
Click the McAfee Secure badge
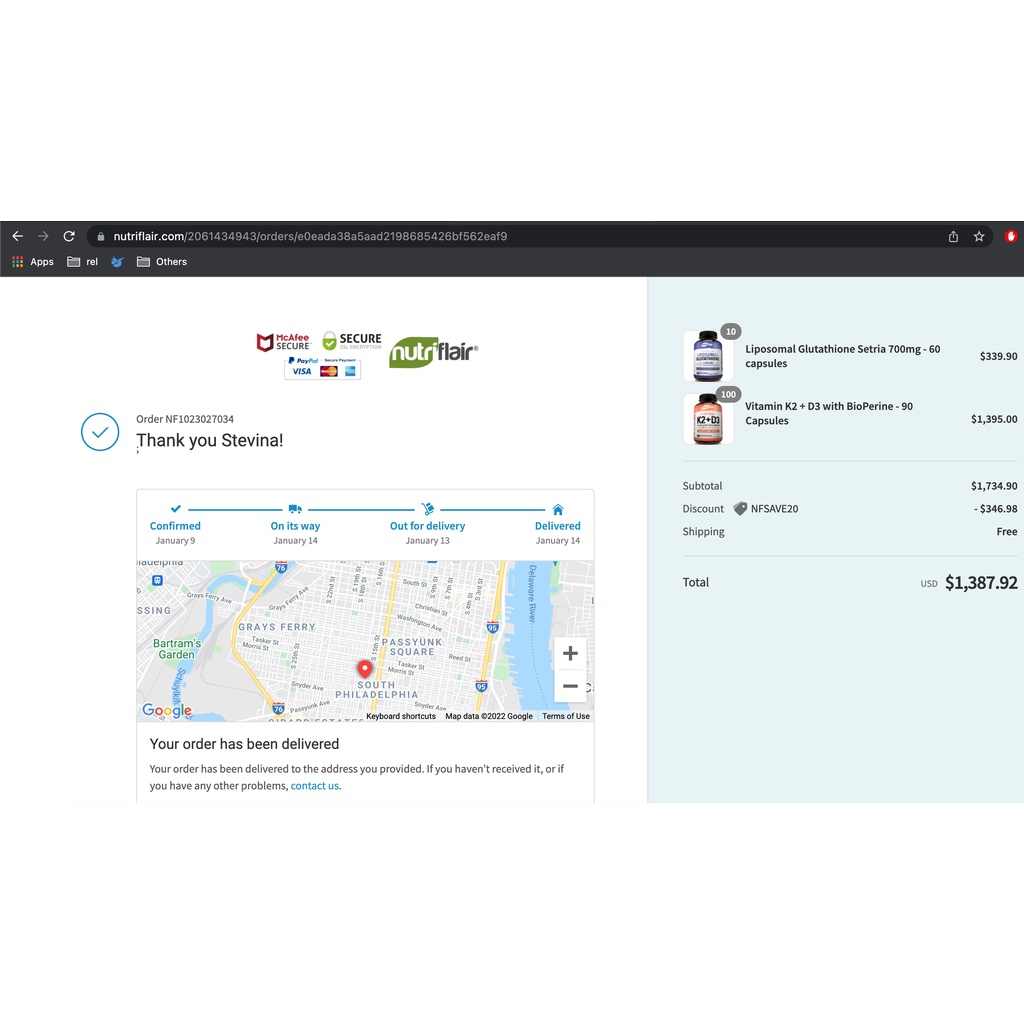(x=284, y=343)
